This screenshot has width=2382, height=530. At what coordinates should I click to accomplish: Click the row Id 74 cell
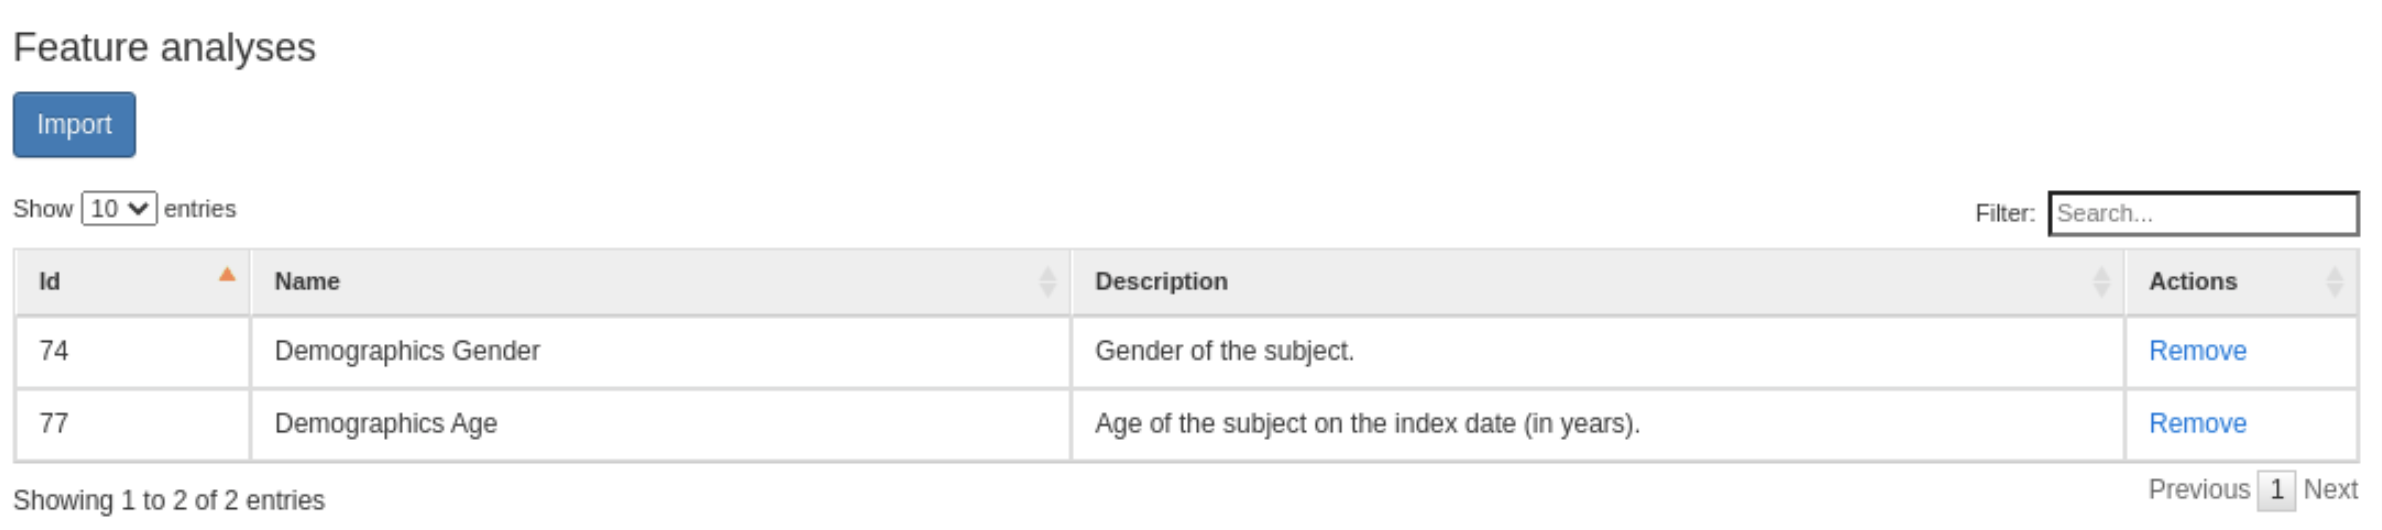click(x=132, y=352)
